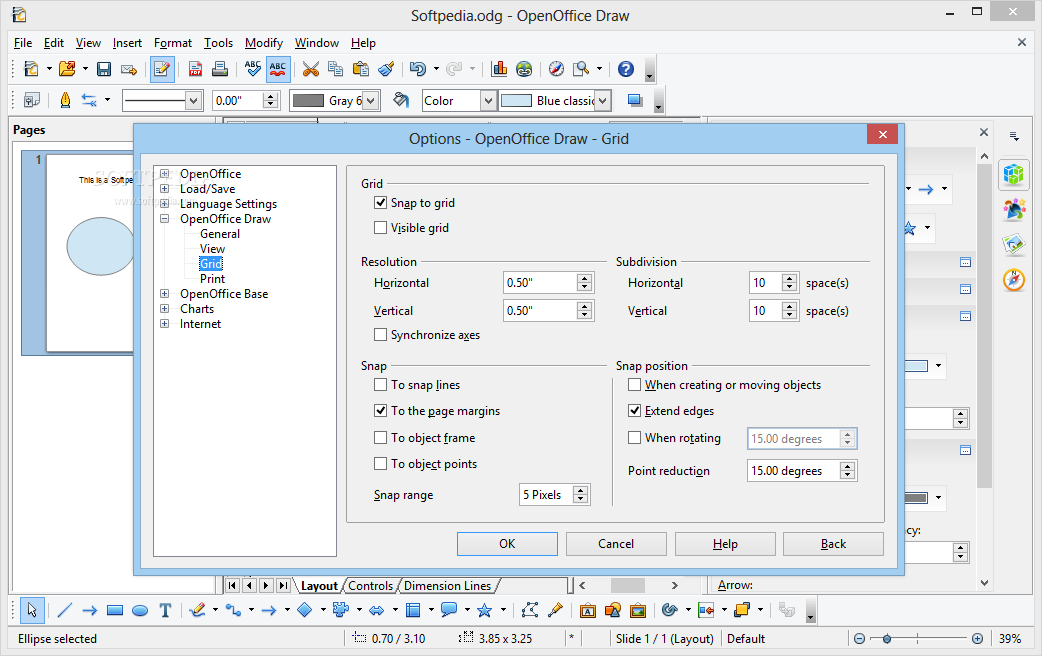Viewport: 1042px width, 656px height.
Task: Click the Cut scissors icon
Action: (x=310, y=69)
